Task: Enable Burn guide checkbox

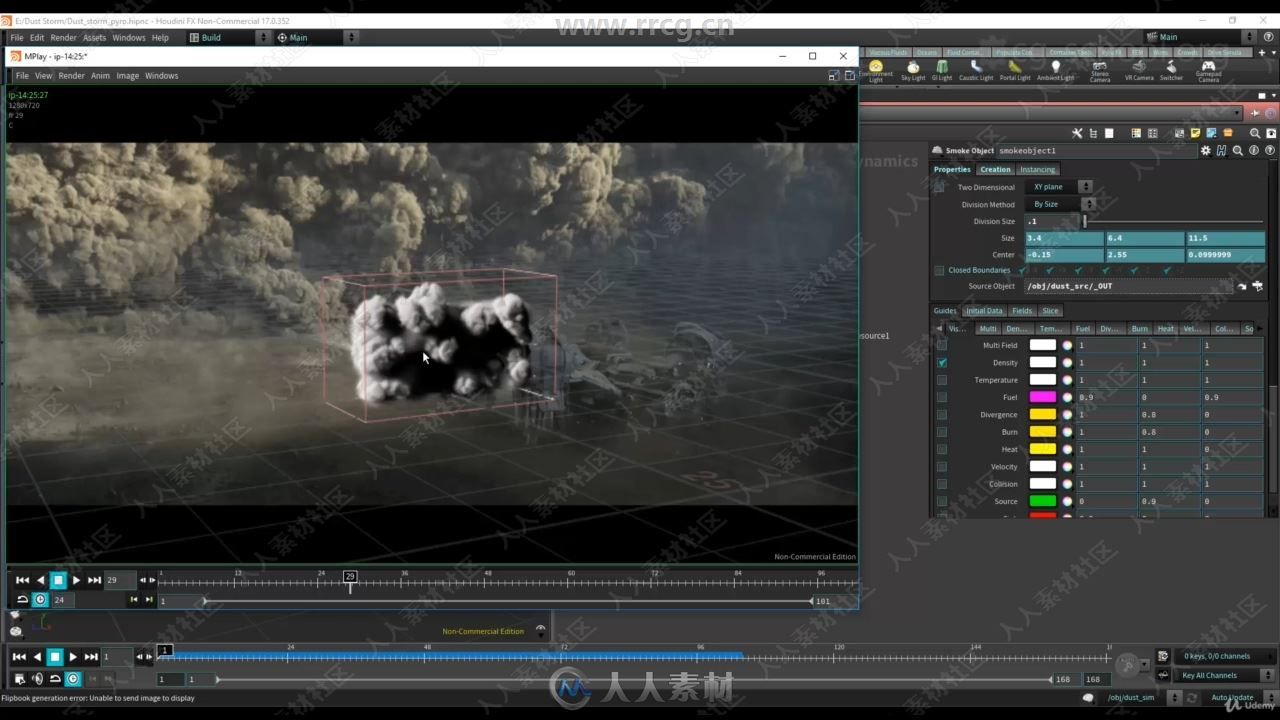Action: coord(941,432)
